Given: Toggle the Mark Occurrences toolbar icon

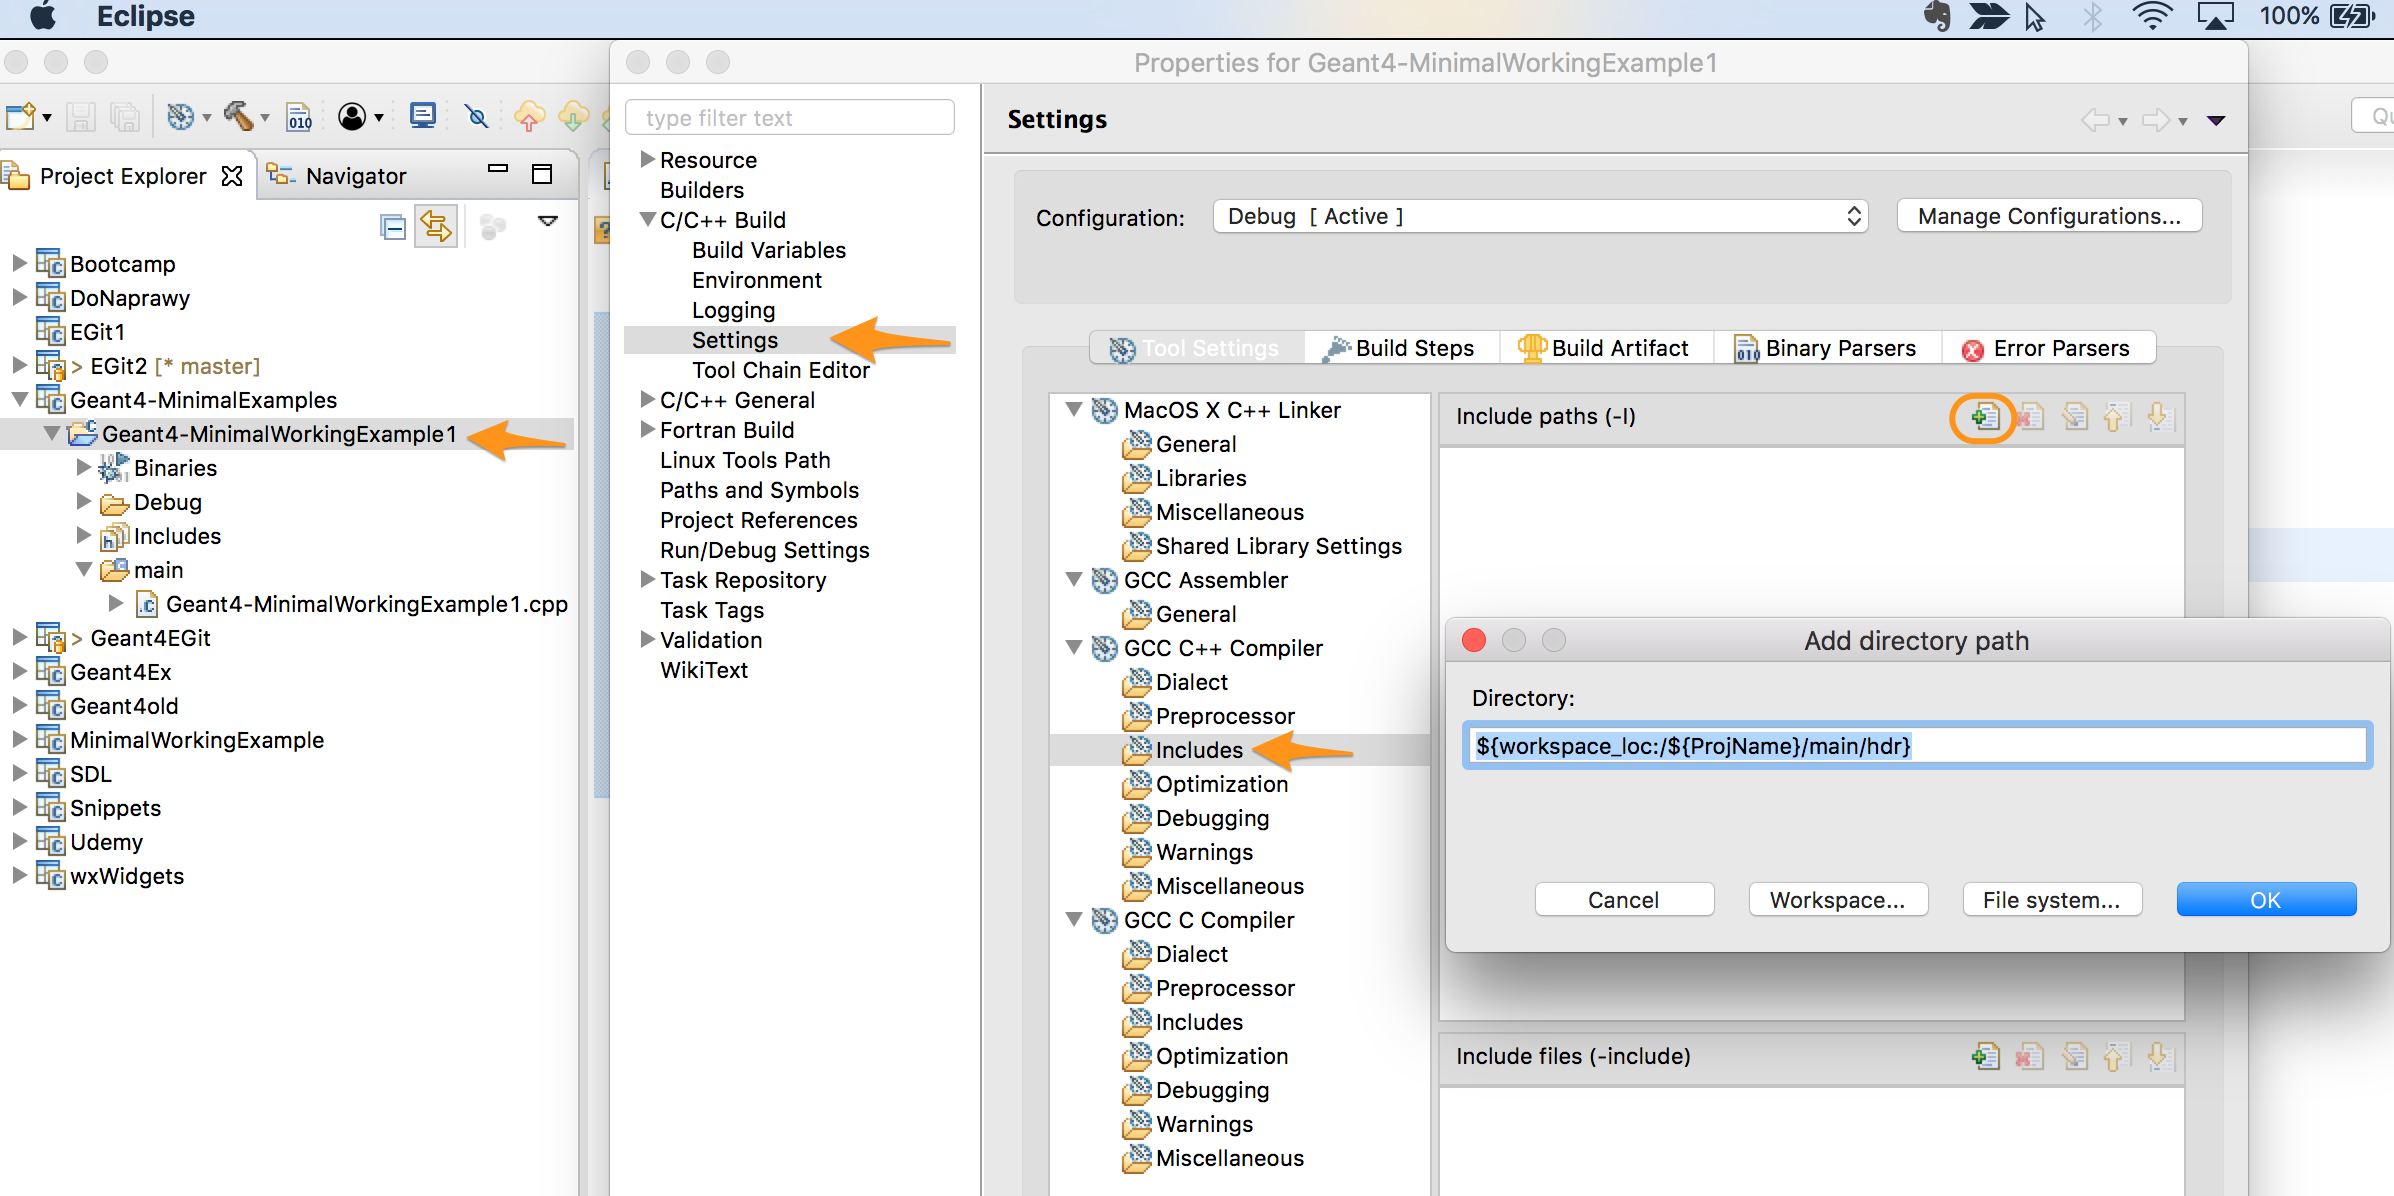Looking at the screenshot, I should (477, 116).
